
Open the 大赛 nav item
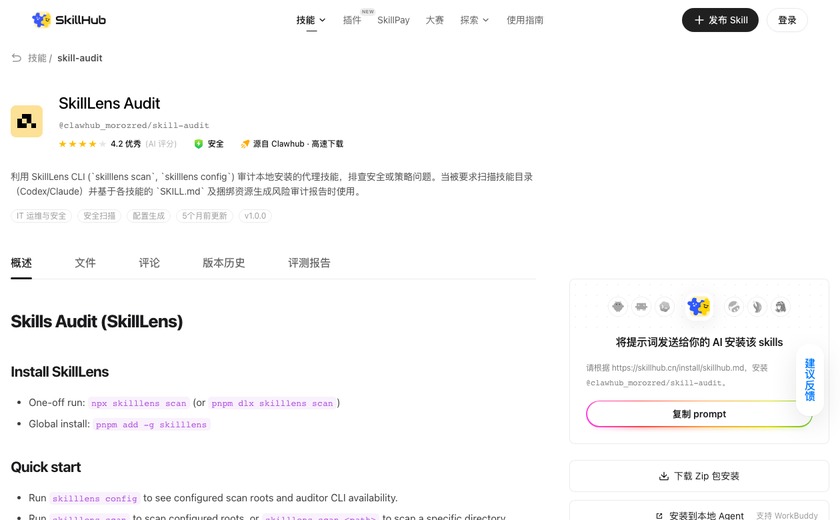tap(434, 20)
